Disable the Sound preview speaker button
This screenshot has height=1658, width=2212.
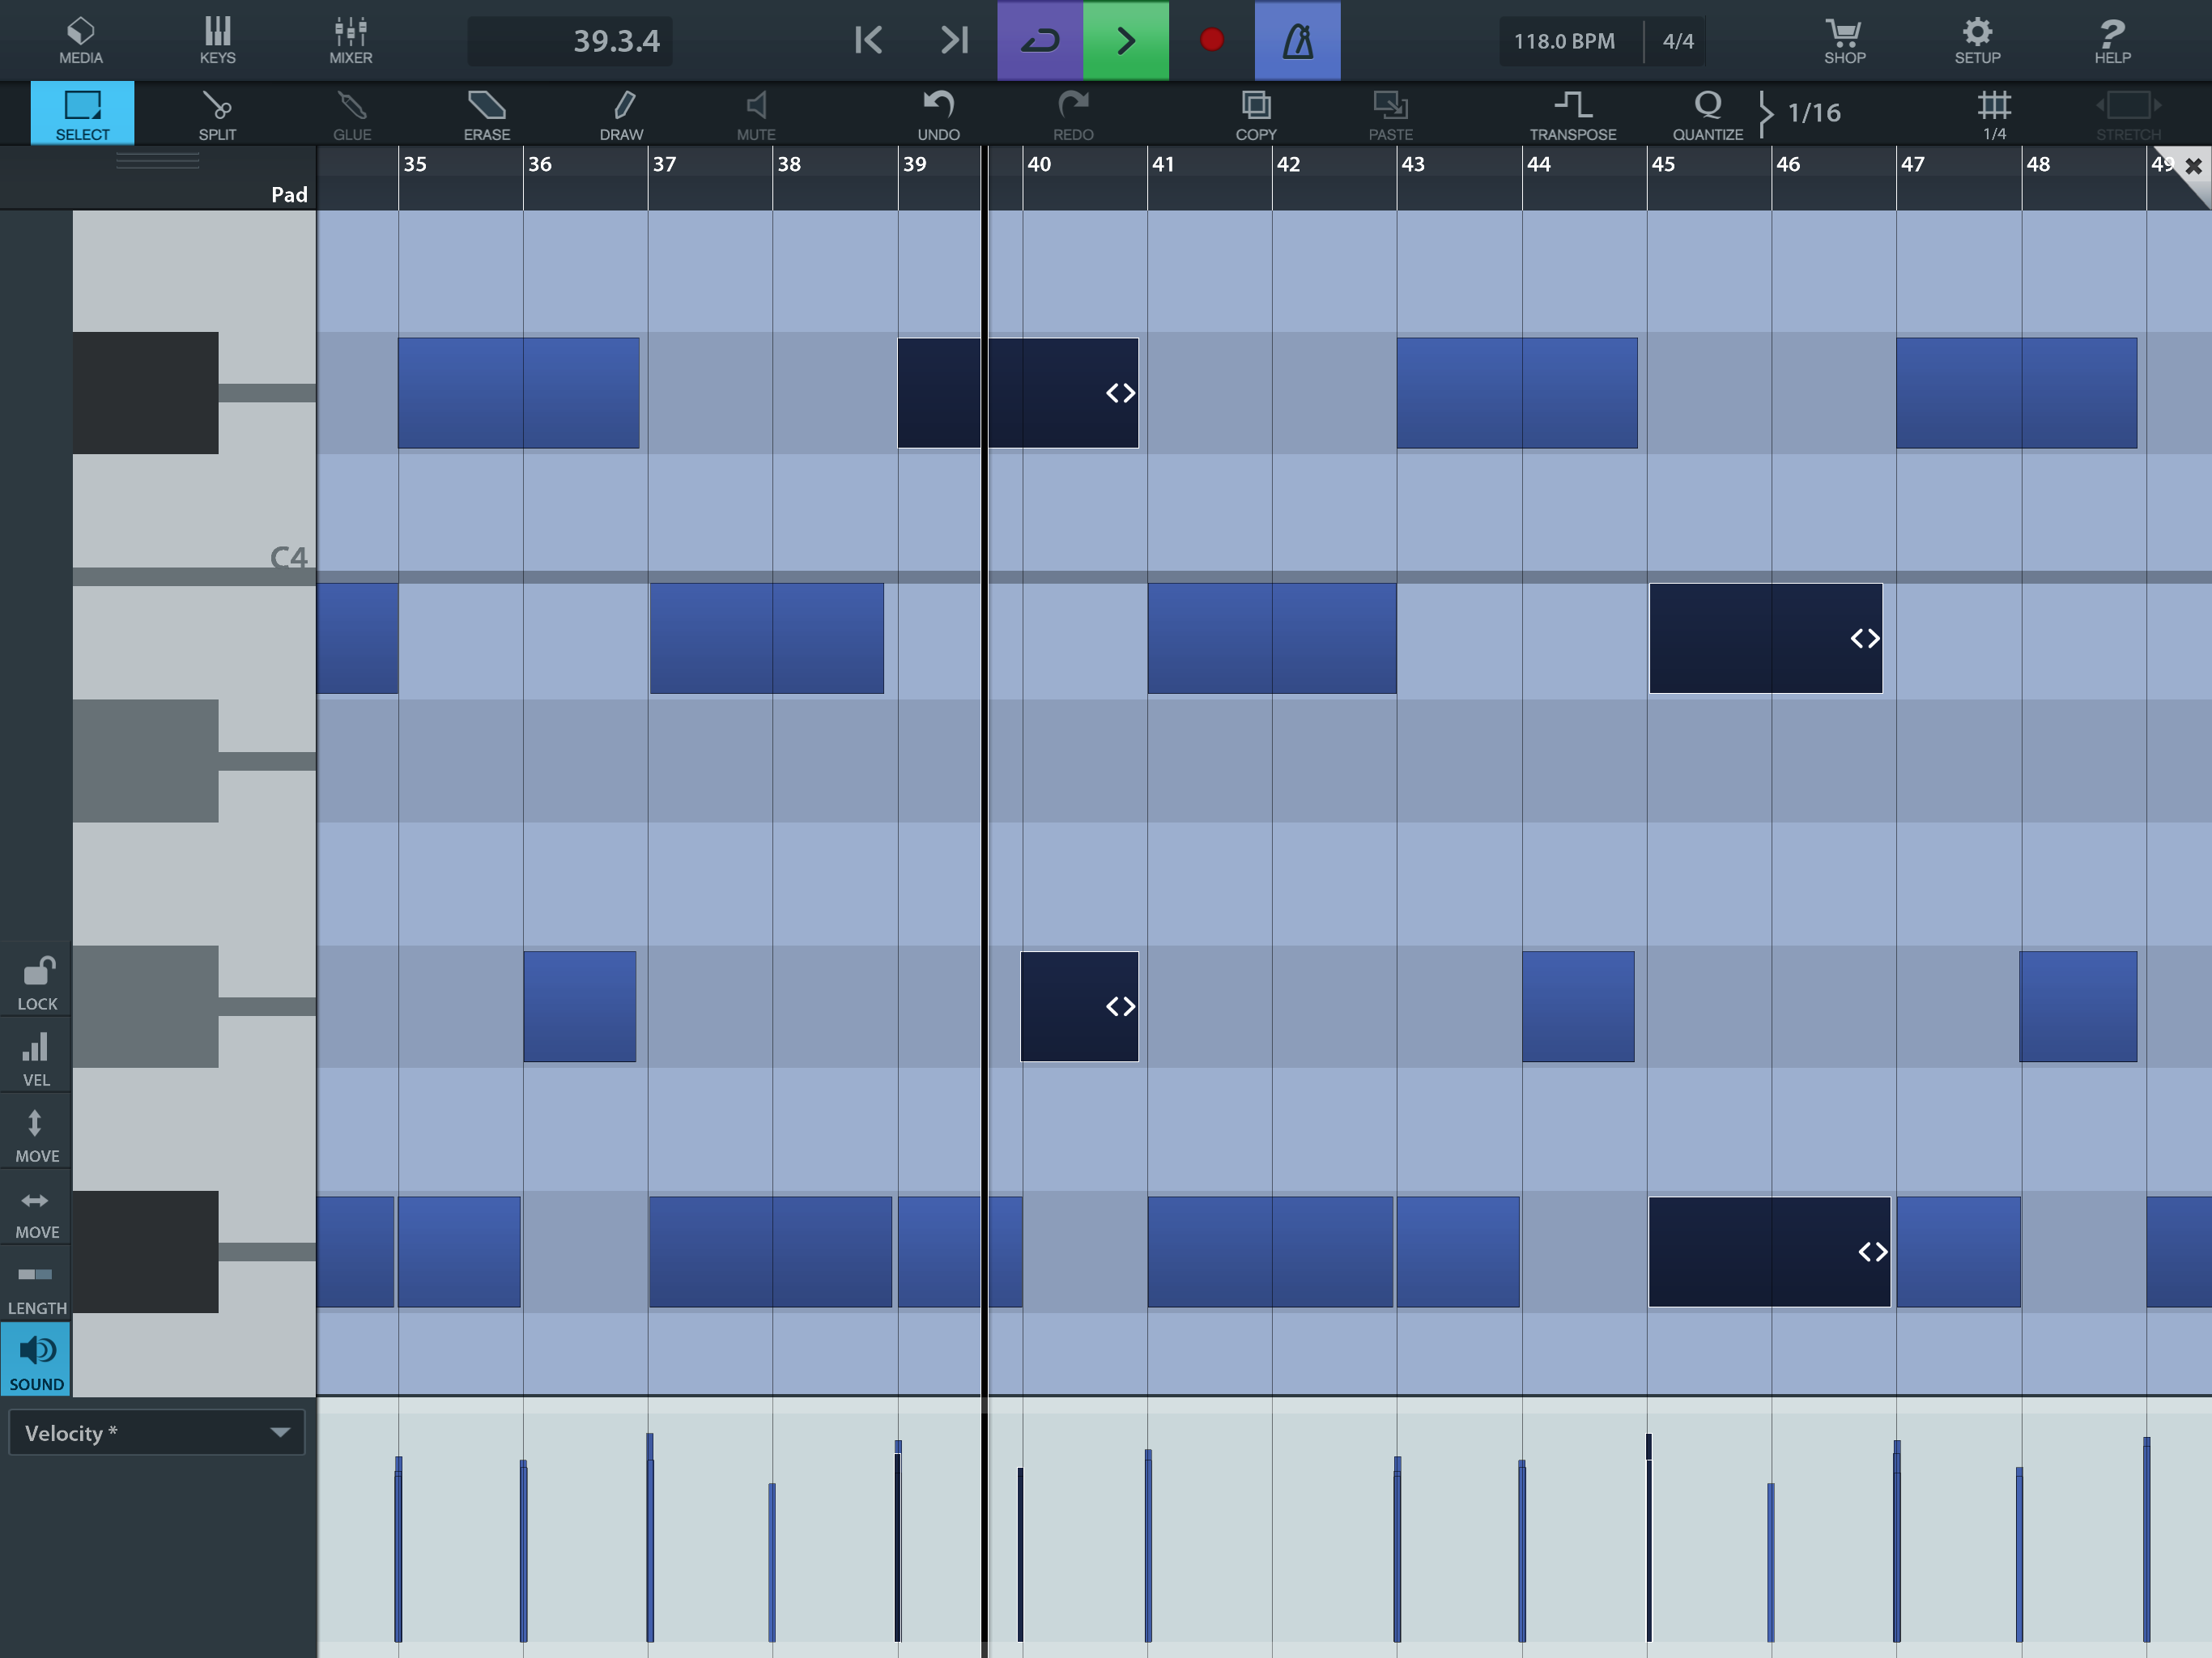tap(37, 1361)
